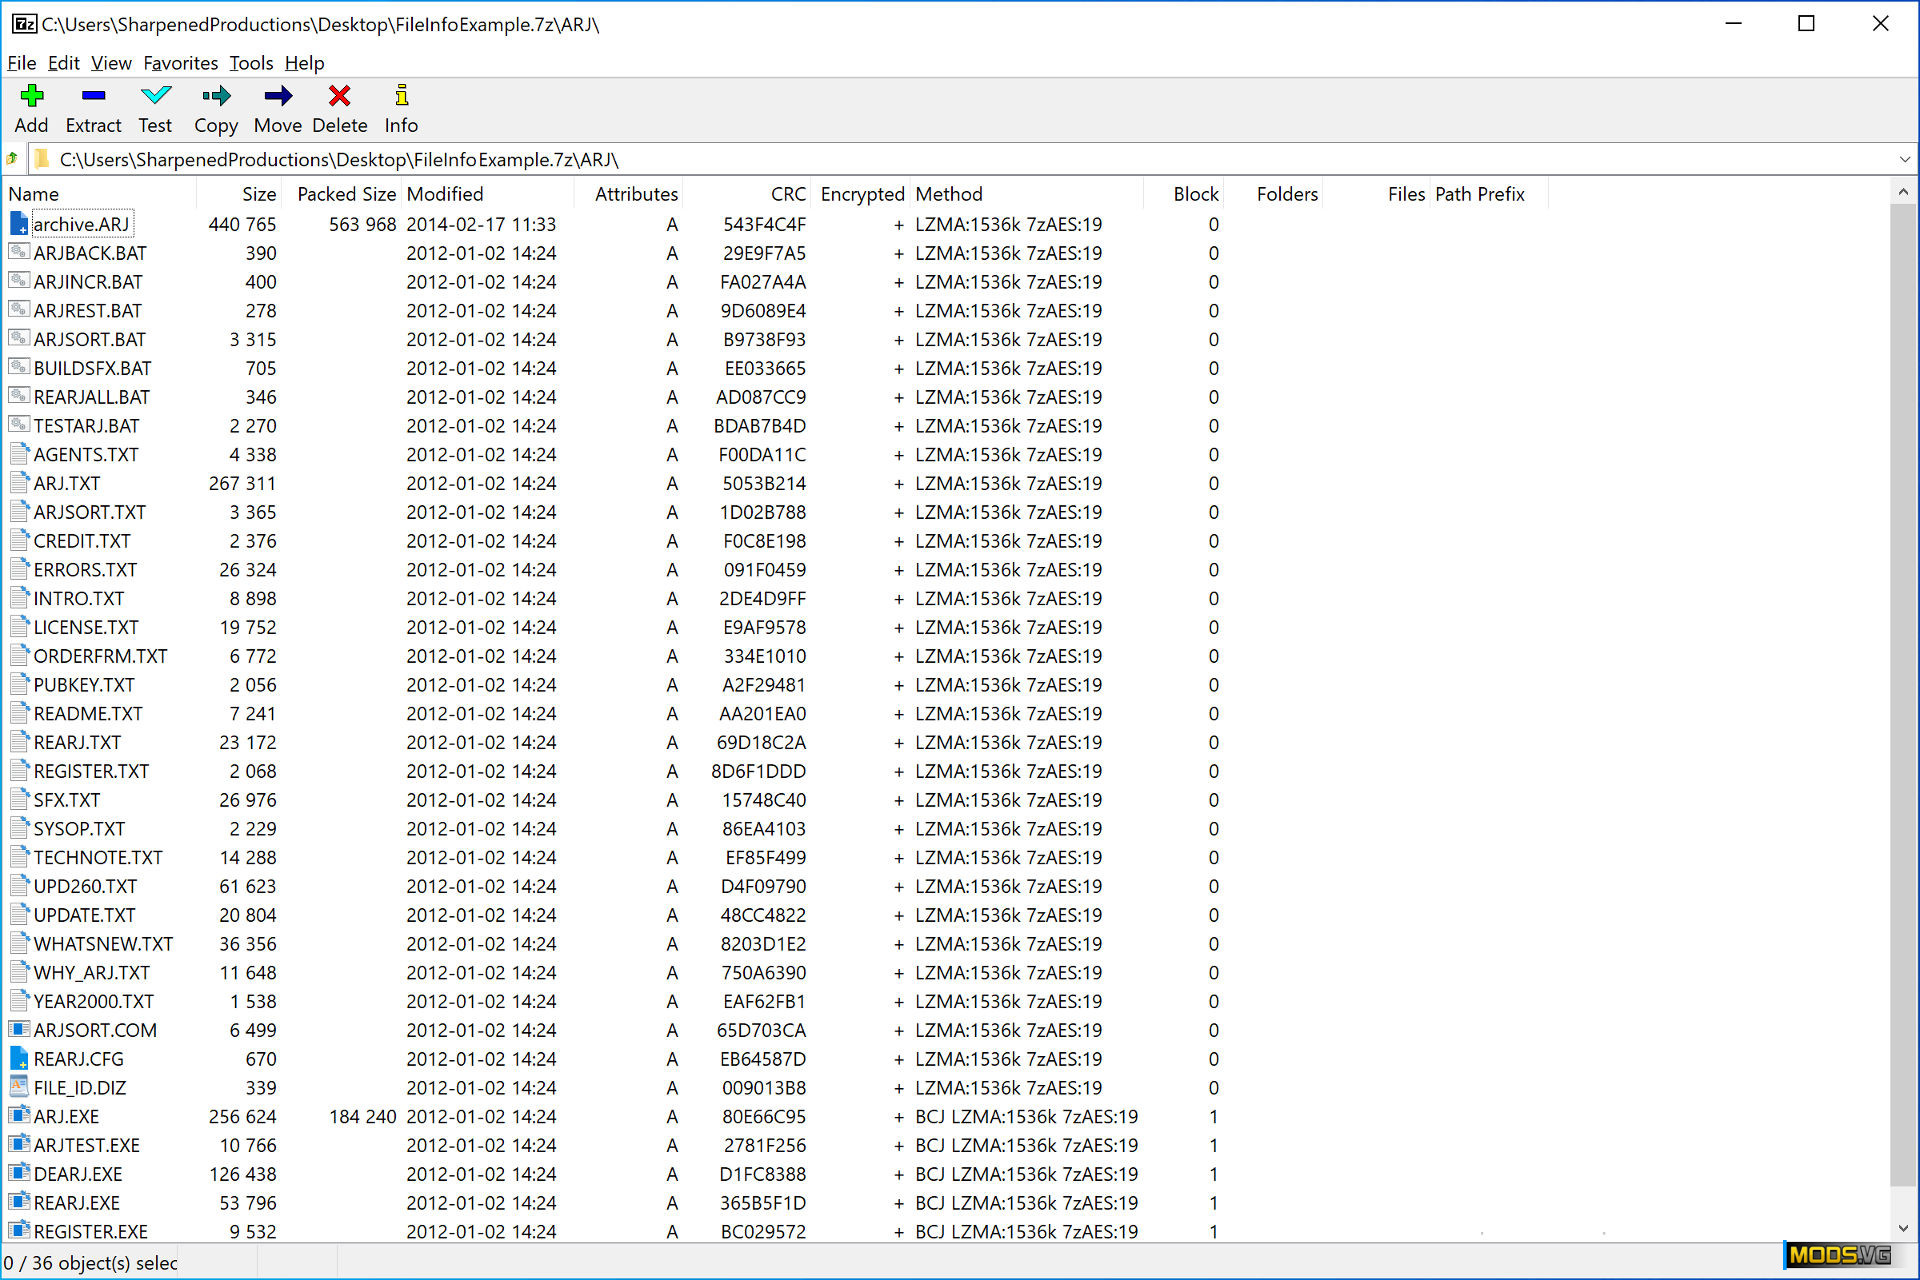Viewport: 1920px width, 1280px height.
Task: Sort files by the Size column header
Action: pyautogui.click(x=259, y=193)
